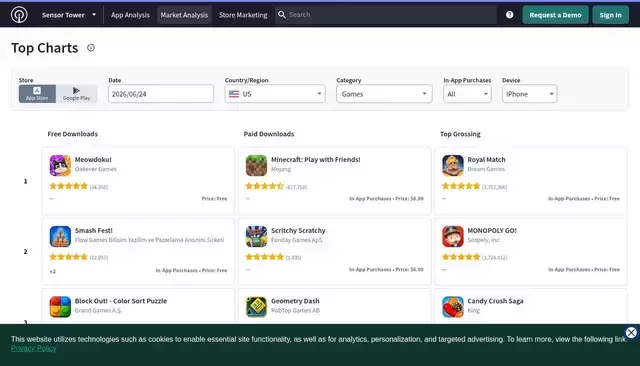Viewport: 640px width, 366px height.
Task: Click the MONOPOLY GO! app icon
Action: click(453, 236)
